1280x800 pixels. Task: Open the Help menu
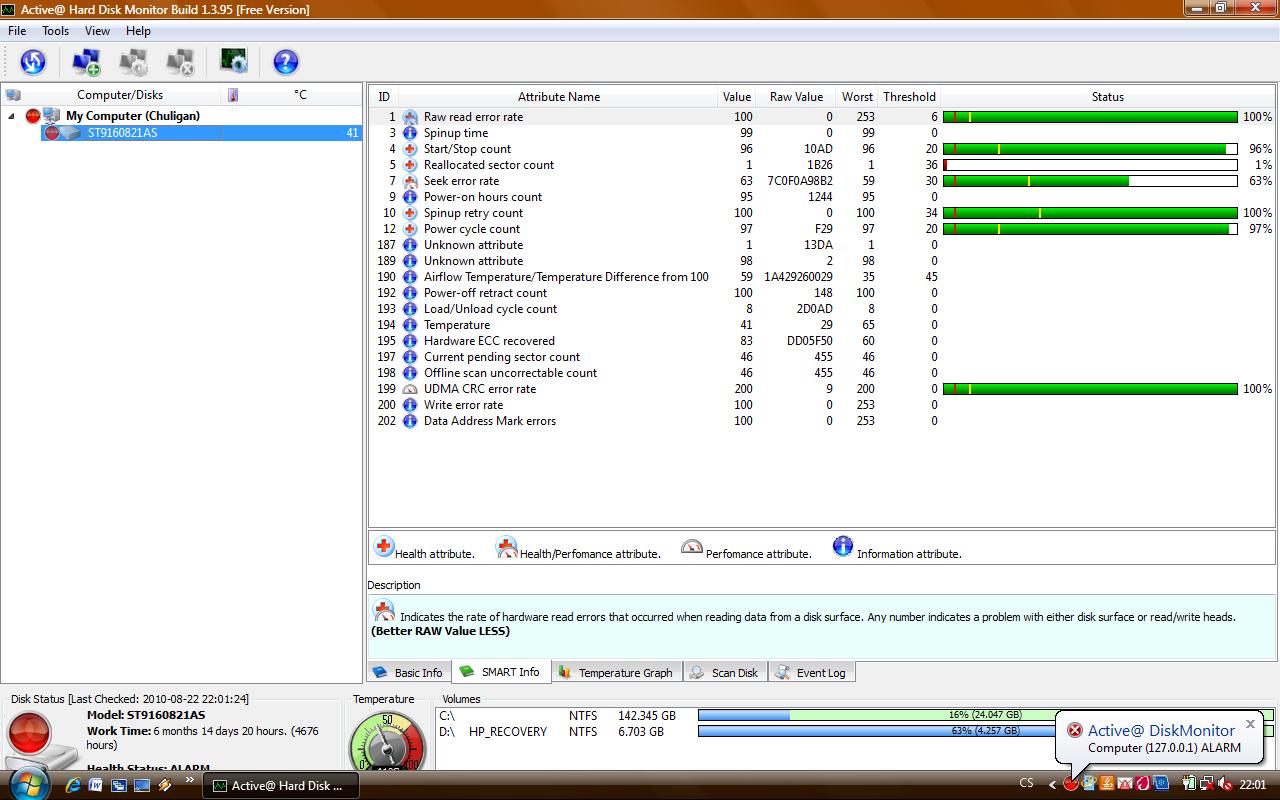[x=138, y=31]
